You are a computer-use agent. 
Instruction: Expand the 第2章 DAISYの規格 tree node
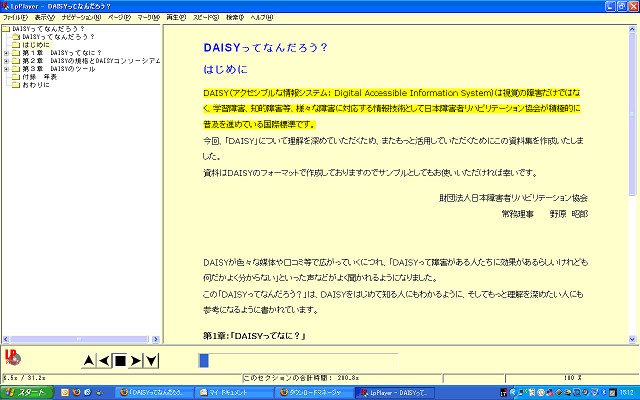pyautogui.click(x=7, y=60)
